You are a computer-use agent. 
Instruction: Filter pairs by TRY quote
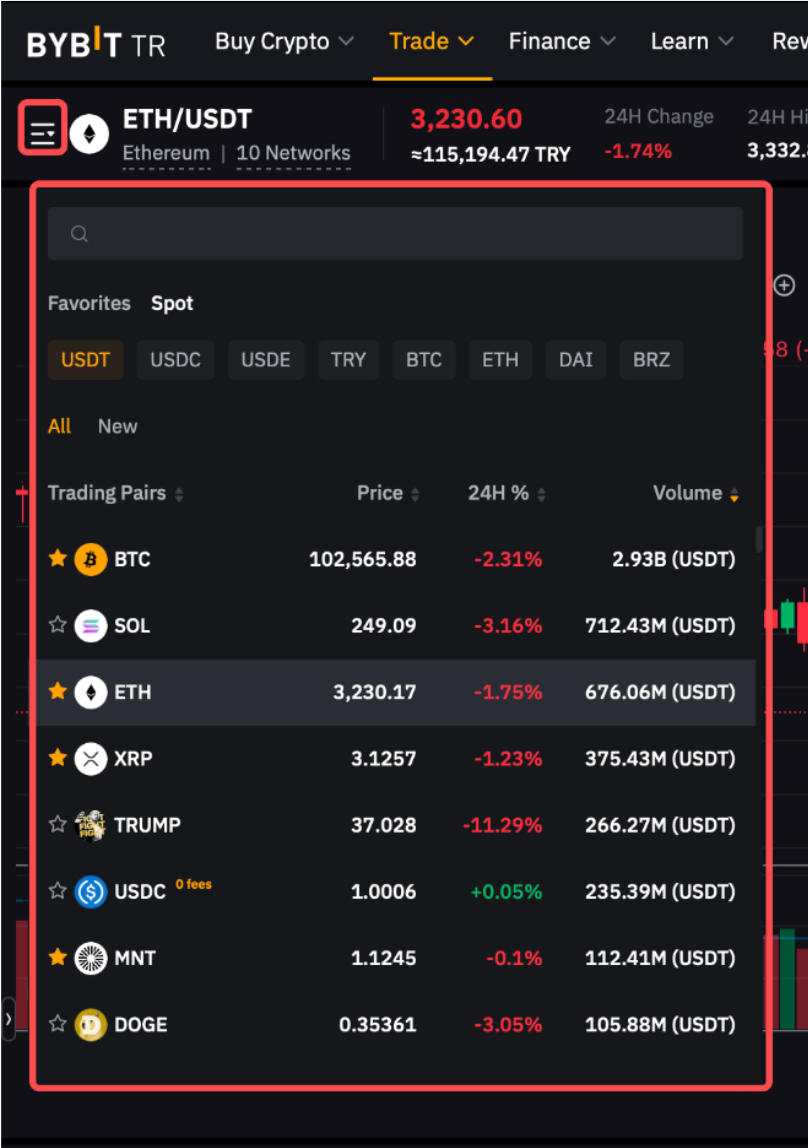(x=348, y=360)
